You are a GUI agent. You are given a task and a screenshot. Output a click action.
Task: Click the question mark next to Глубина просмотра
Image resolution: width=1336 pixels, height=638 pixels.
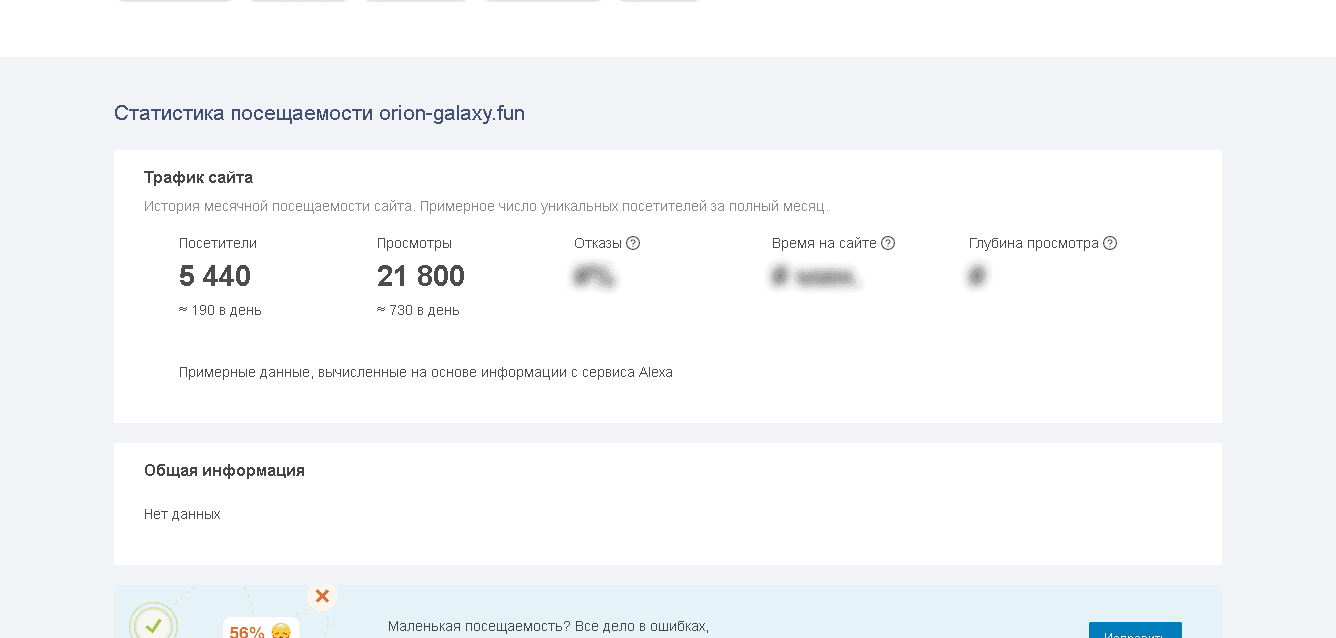coord(1110,243)
